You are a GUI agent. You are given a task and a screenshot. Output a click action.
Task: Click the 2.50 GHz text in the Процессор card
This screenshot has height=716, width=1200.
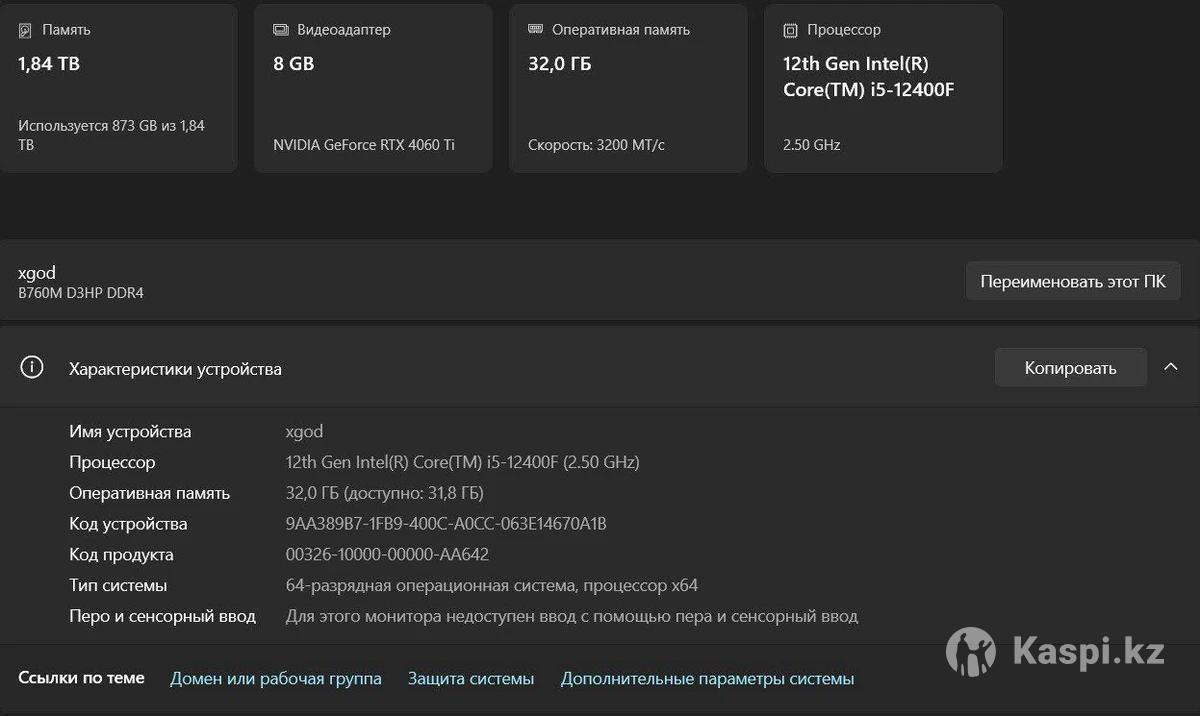(x=811, y=145)
